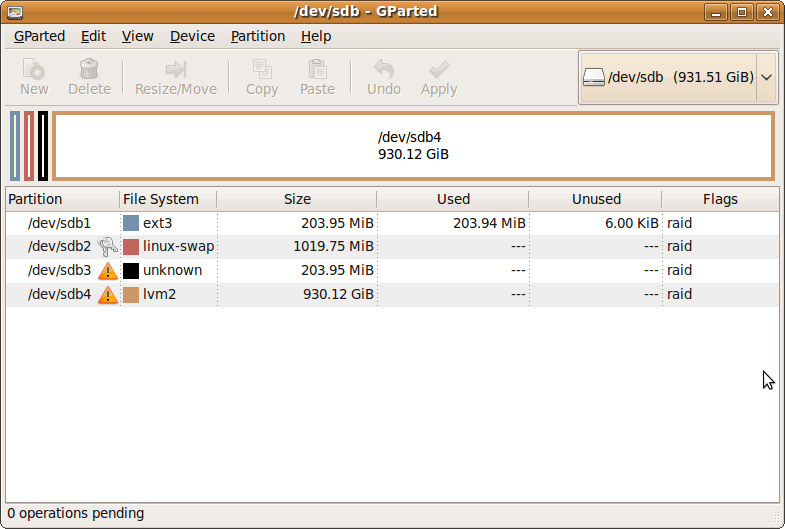Sort by the Flags column header
This screenshot has height=529, width=785.
(720, 199)
